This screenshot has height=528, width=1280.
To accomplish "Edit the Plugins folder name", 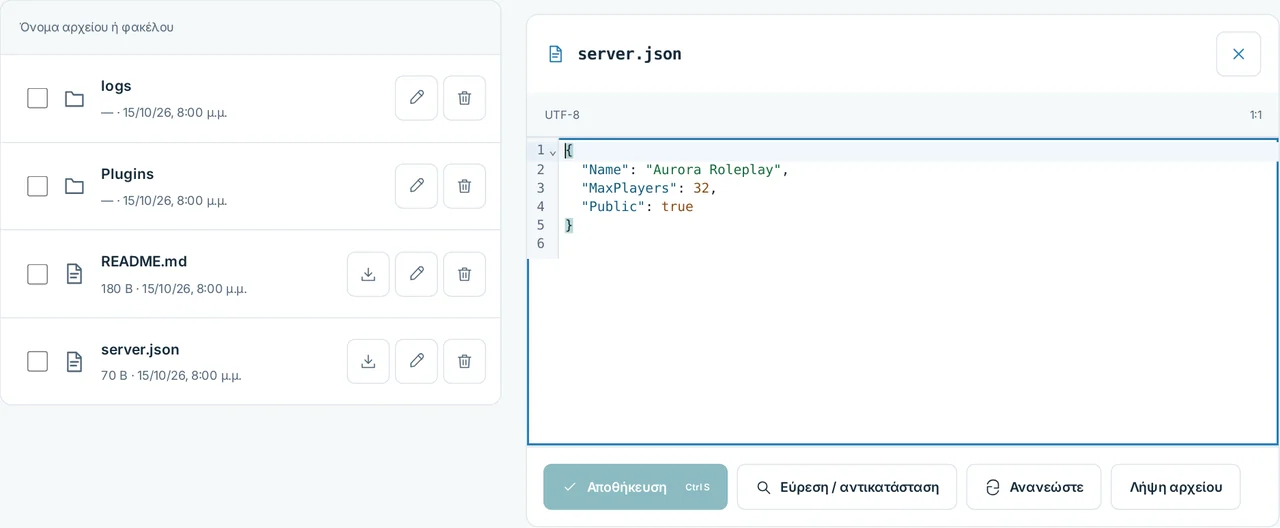I will [416, 186].
